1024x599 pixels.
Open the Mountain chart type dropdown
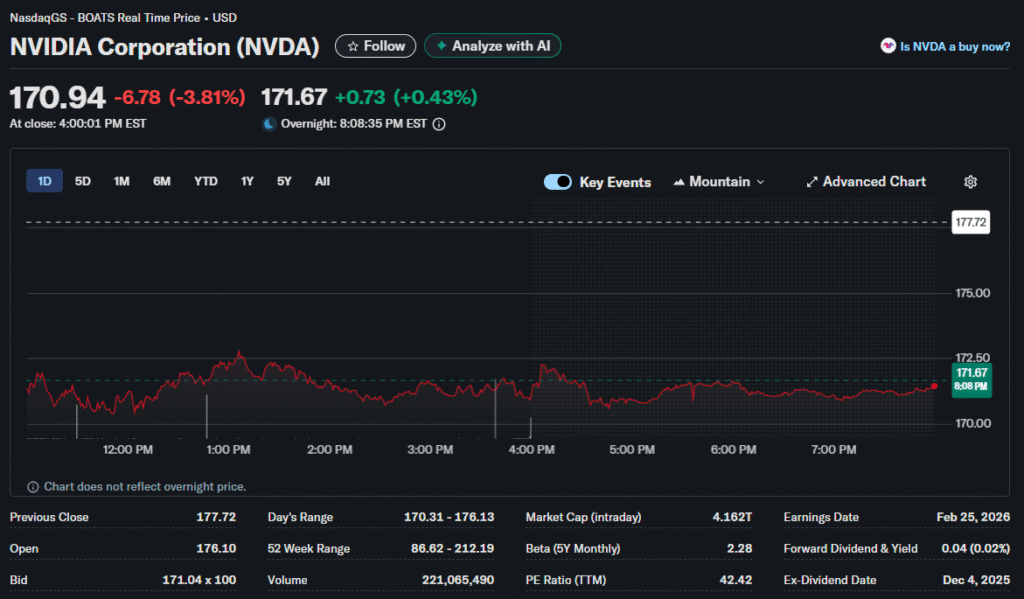tap(719, 182)
